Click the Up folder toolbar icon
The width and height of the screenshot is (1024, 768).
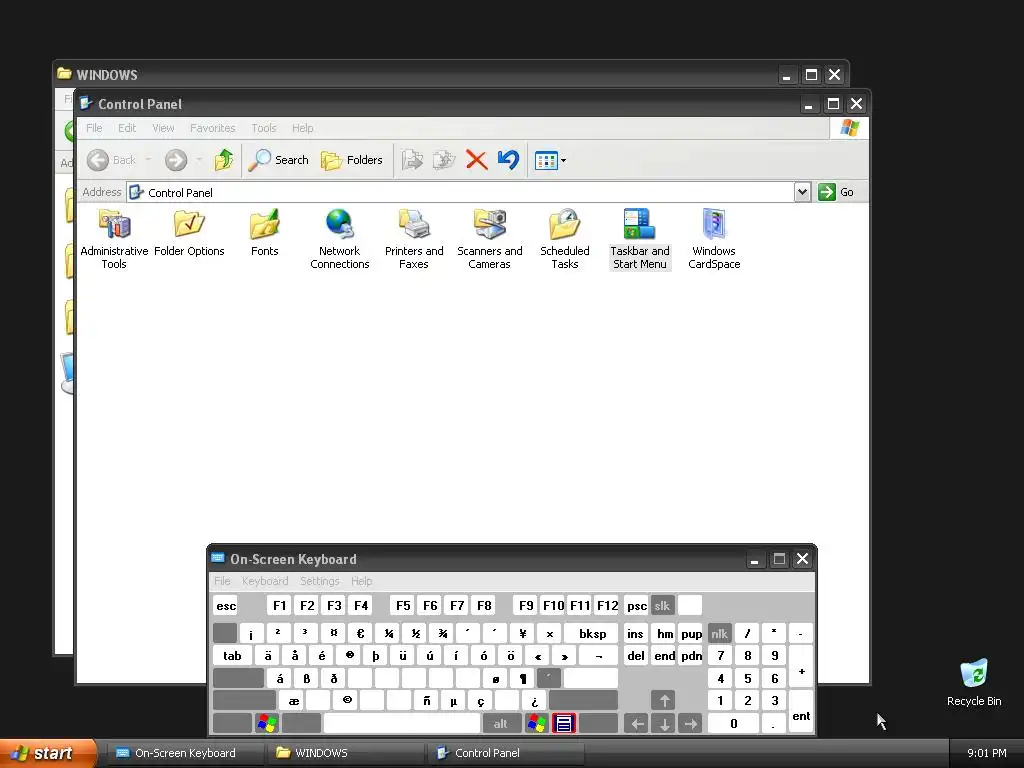click(x=223, y=160)
